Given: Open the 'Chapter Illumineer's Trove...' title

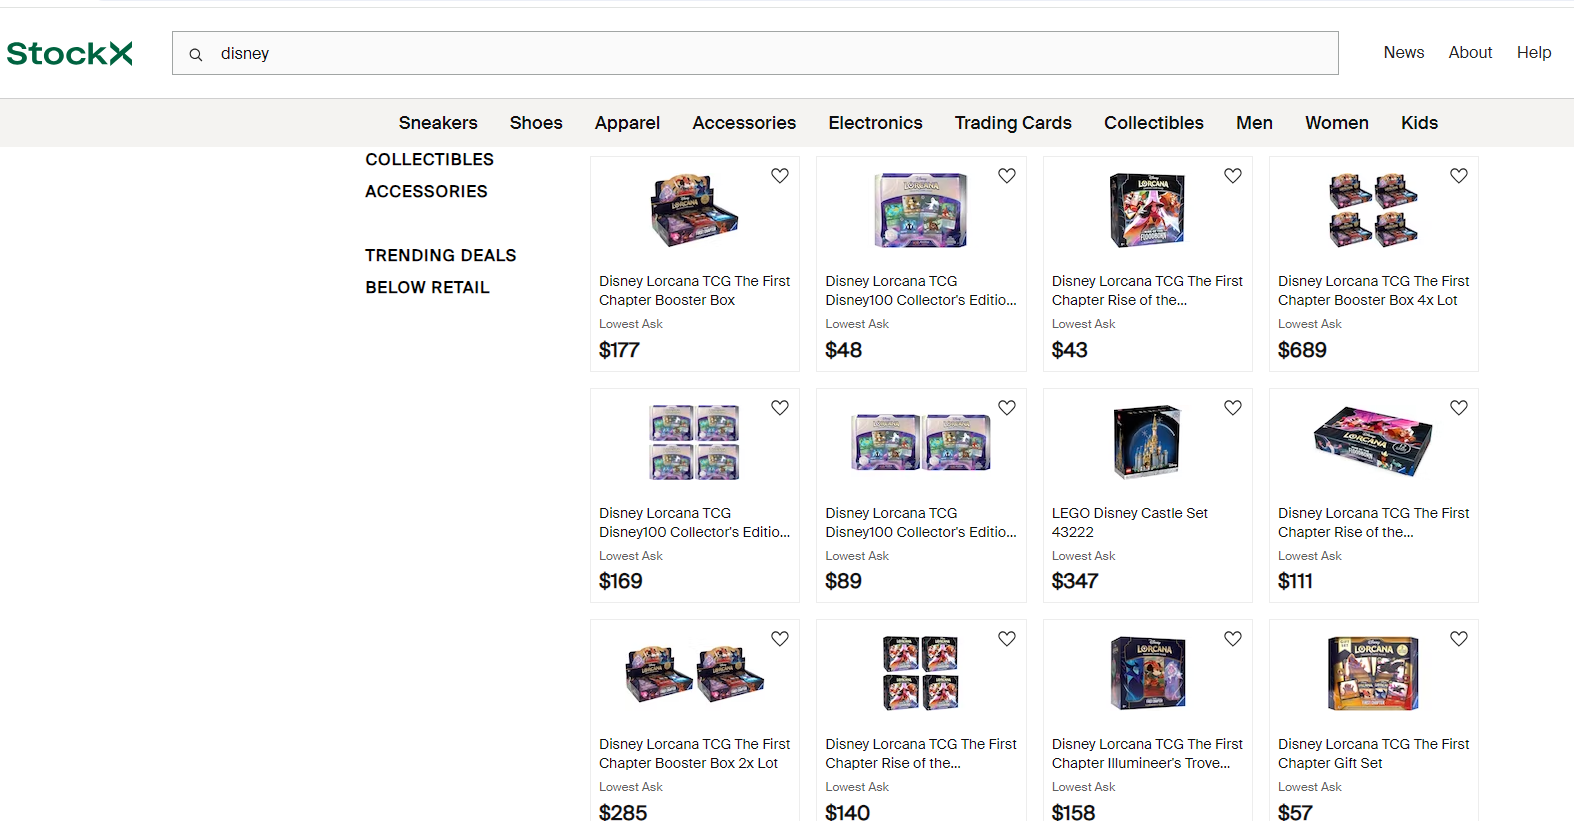Looking at the screenshot, I should click(1147, 754).
